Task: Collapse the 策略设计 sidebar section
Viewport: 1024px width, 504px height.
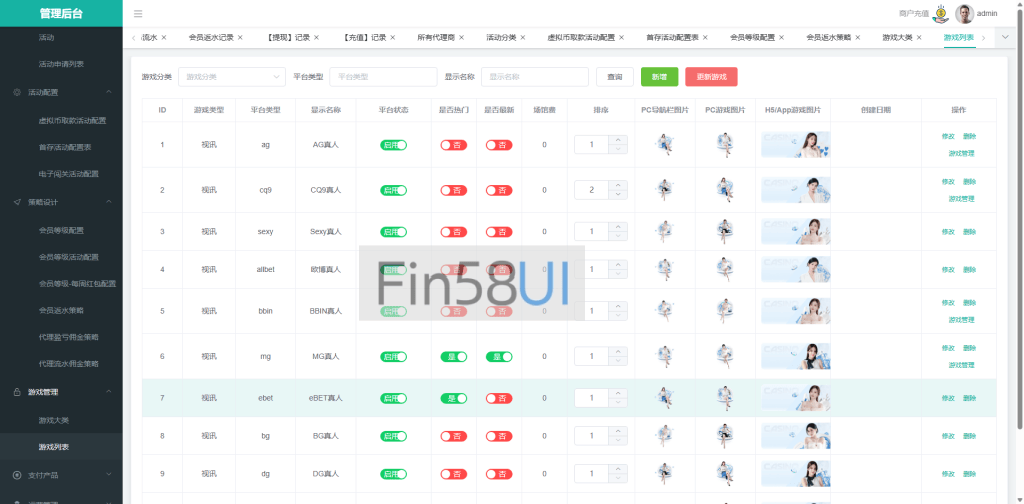Action: pyautogui.click(x=61, y=201)
